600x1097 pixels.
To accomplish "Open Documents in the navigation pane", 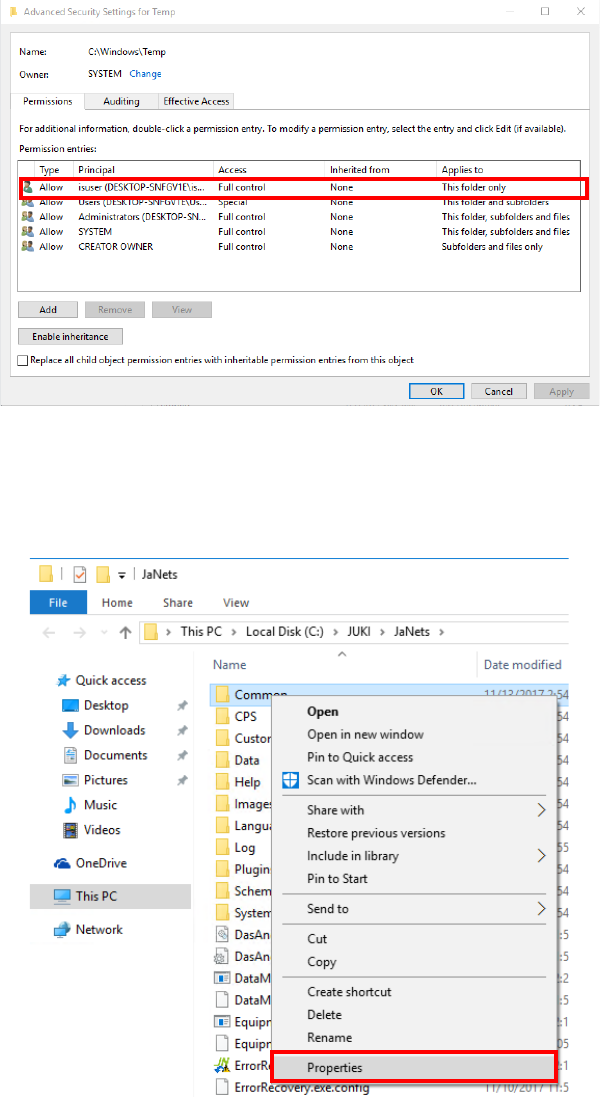I will (115, 755).
